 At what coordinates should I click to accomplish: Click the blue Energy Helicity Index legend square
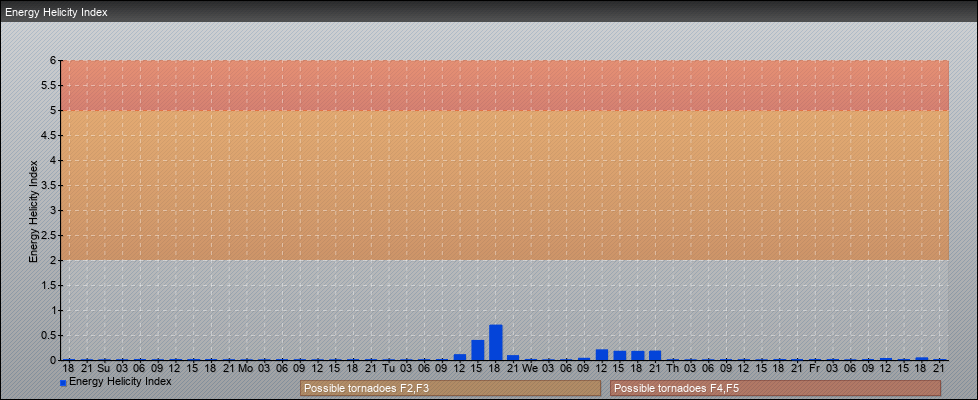click(x=63, y=383)
